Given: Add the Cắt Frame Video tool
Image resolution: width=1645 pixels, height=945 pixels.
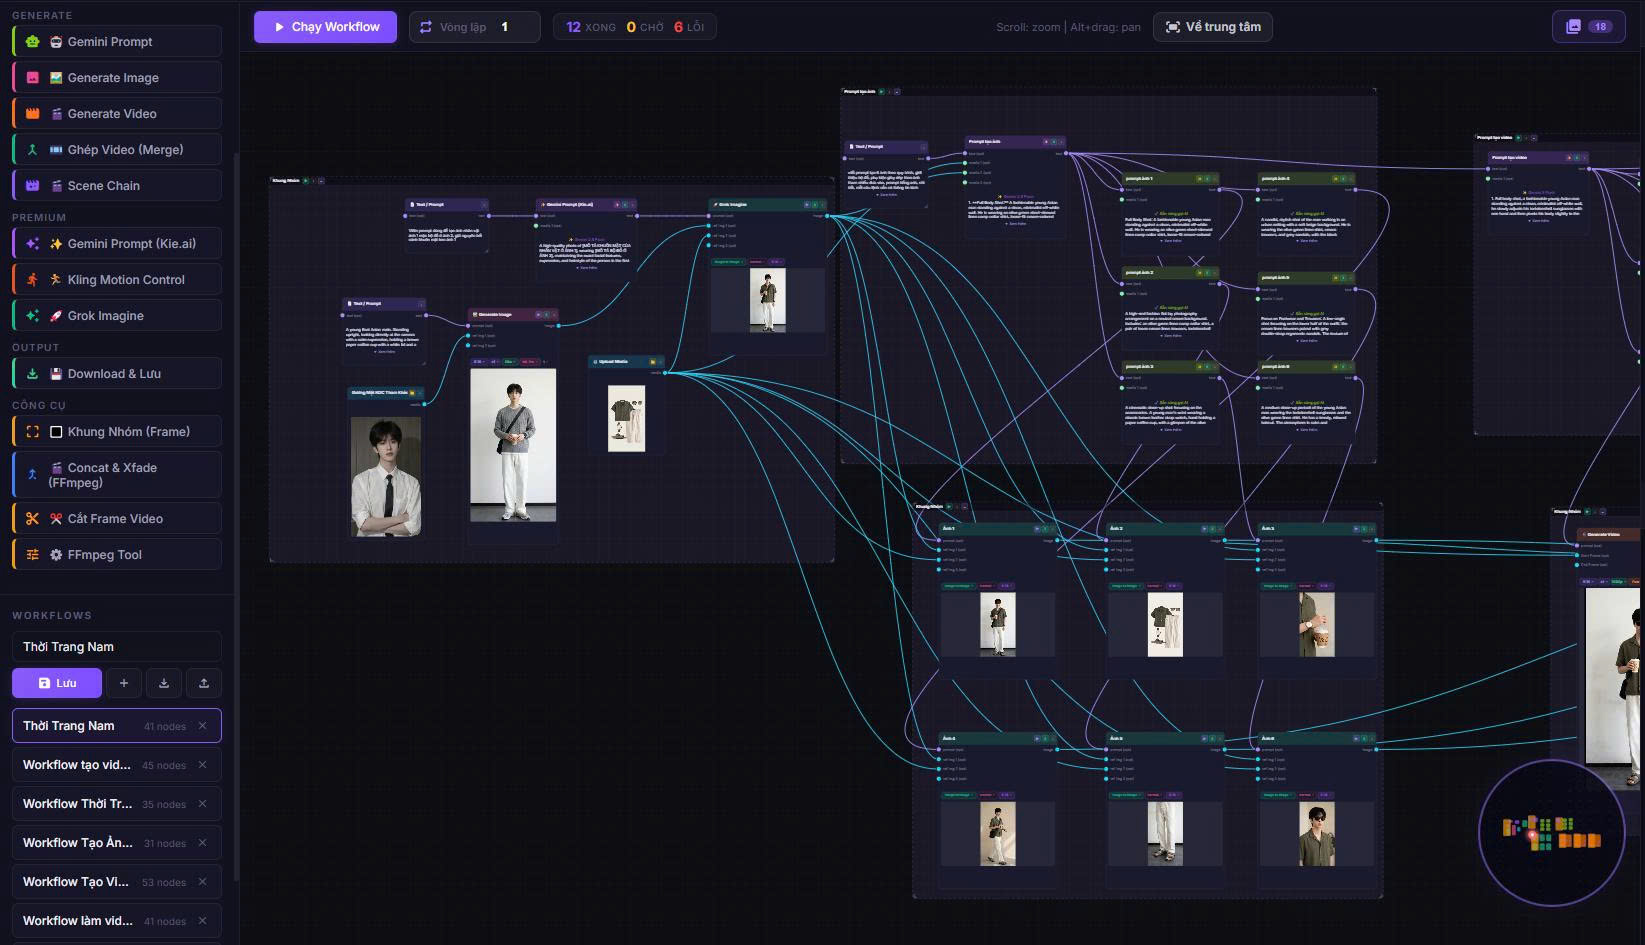Looking at the screenshot, I should (x=117, y=518).
